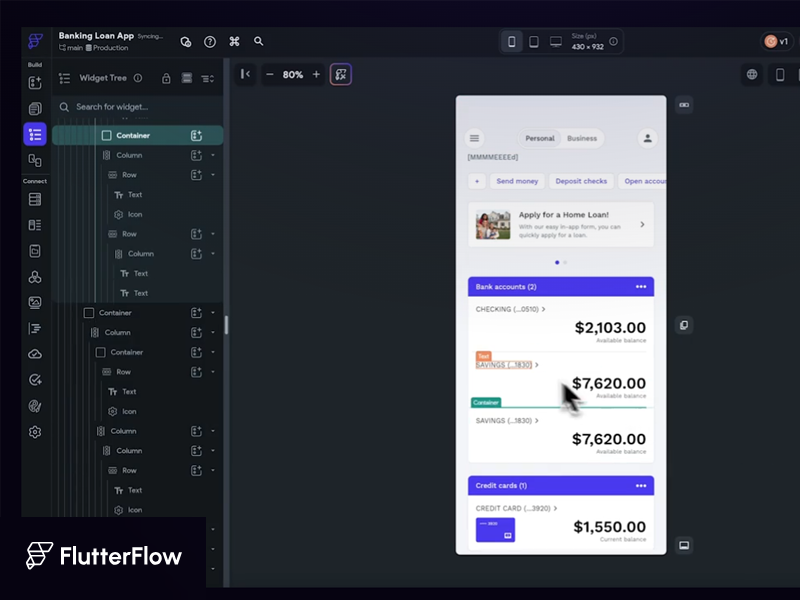Viewport: 800px width, 600px height.
Task: Collapse the widget tree side panel
Action: click(245, 74)
